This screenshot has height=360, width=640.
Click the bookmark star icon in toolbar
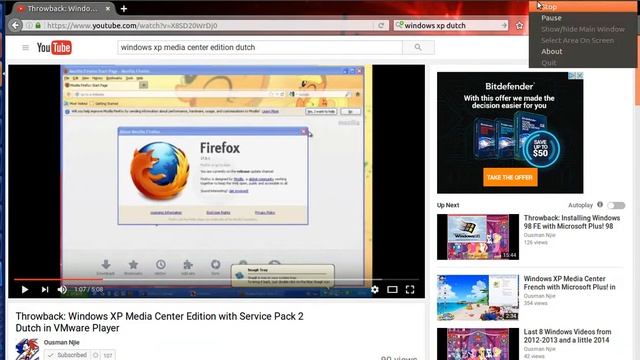point(519,26)
